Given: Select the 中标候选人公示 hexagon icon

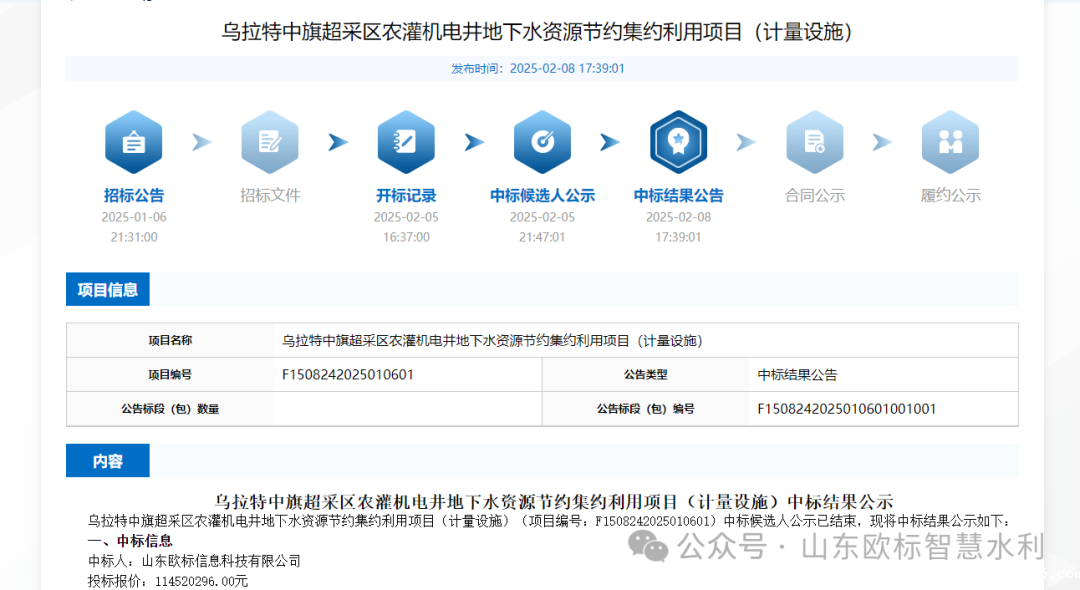Looking at the screenshot, I should click(x=542, y=143).
